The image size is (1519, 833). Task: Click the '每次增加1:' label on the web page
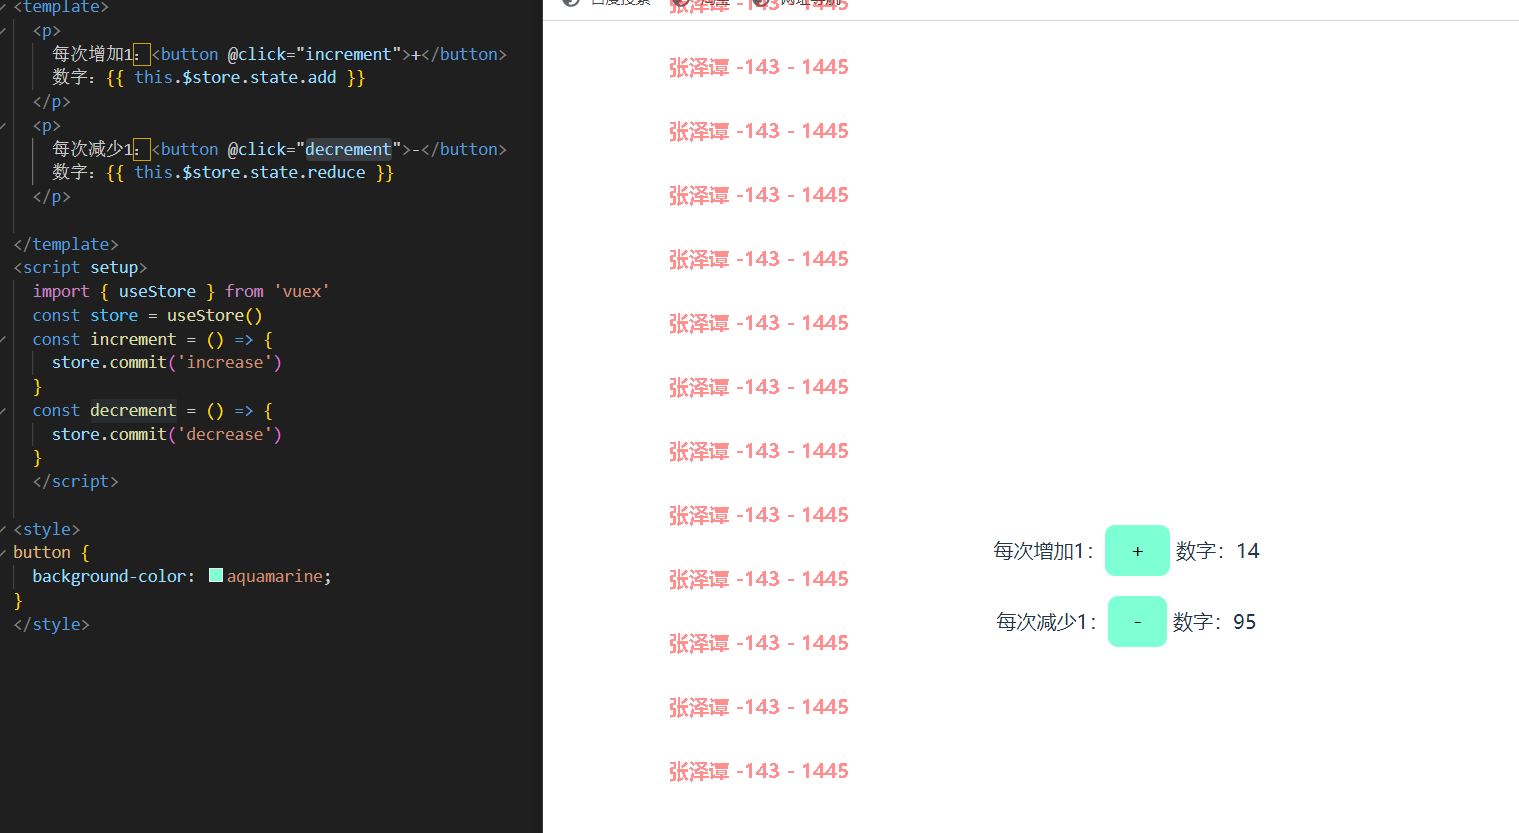[x=1043, y=551]
